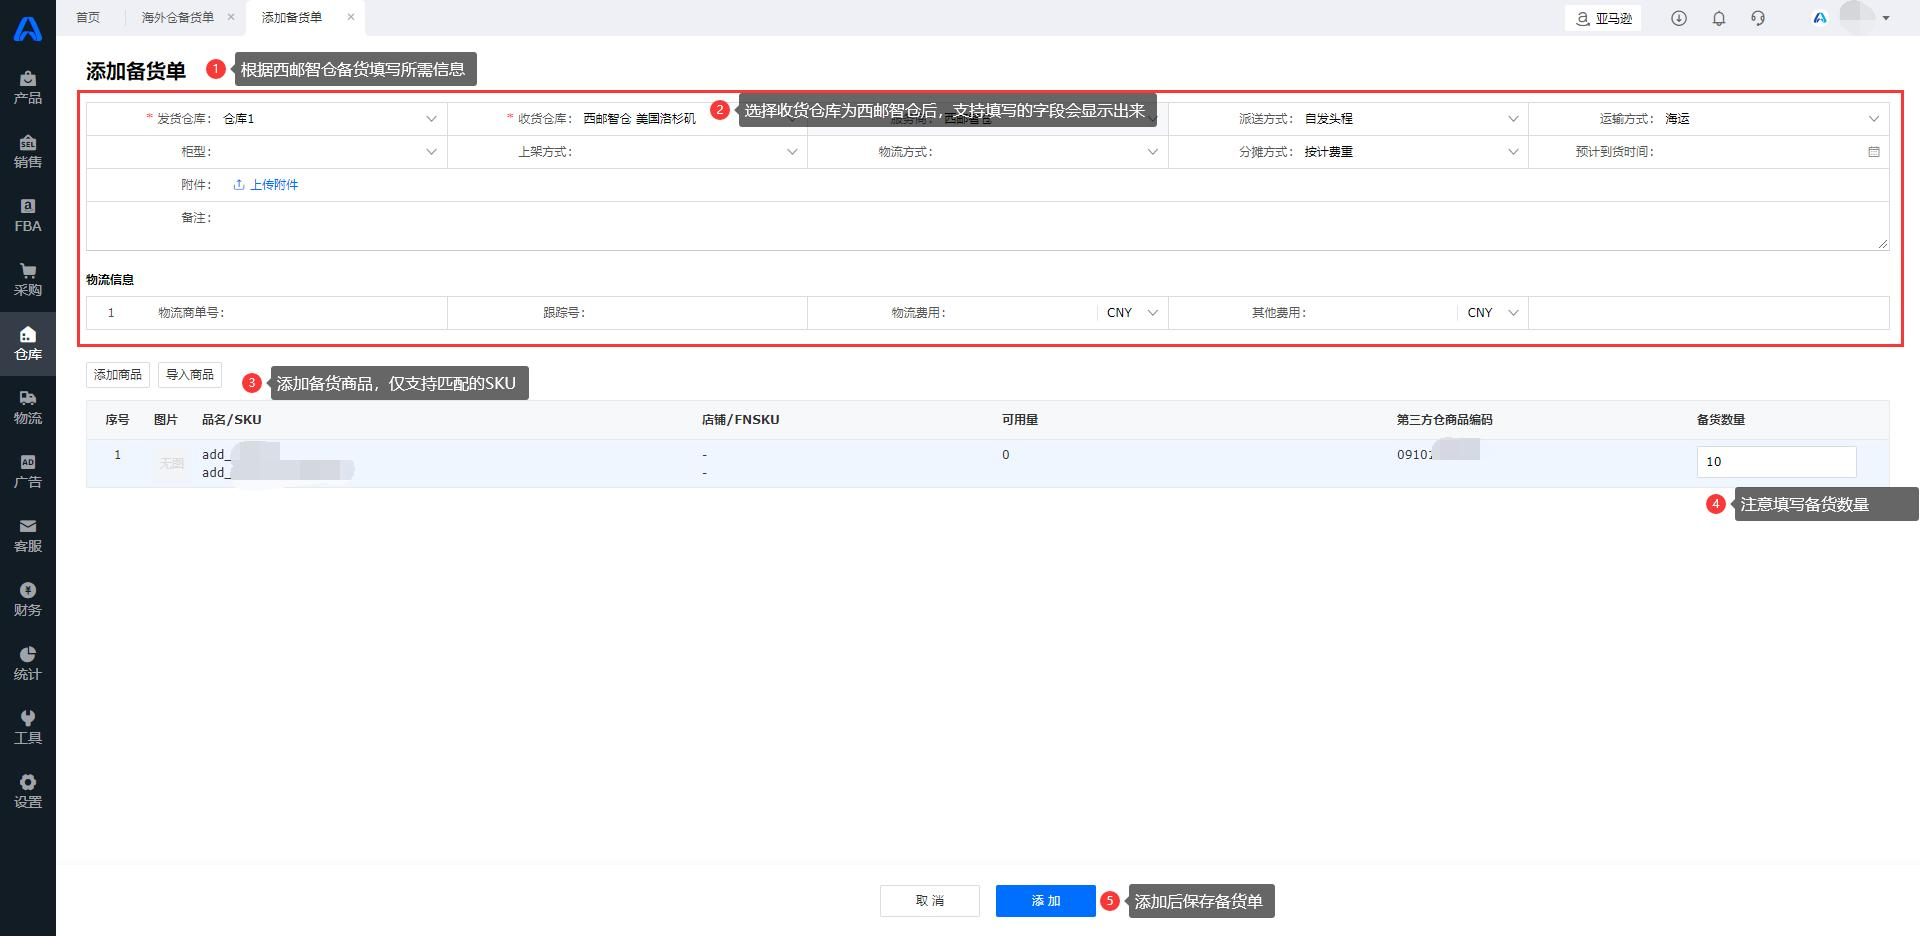
Task: Click the 备货数量 field showing 10
Action: point(1777,462)
